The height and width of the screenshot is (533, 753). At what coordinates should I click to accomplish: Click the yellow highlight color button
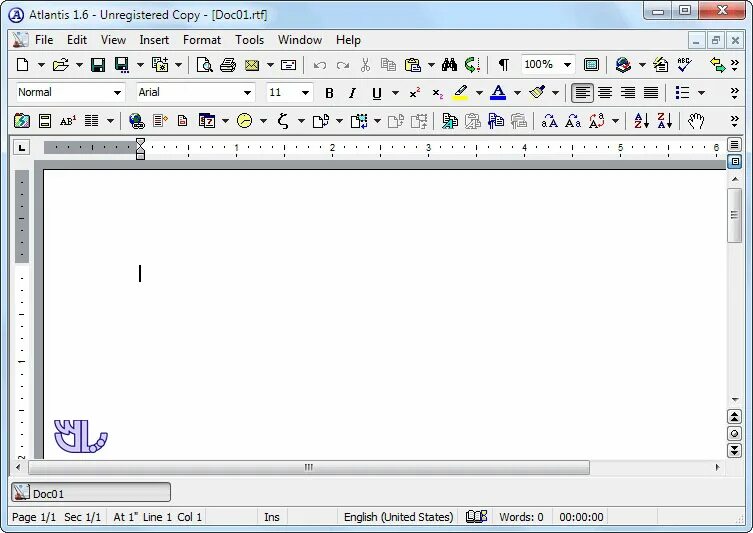click(x=460, y=93)
